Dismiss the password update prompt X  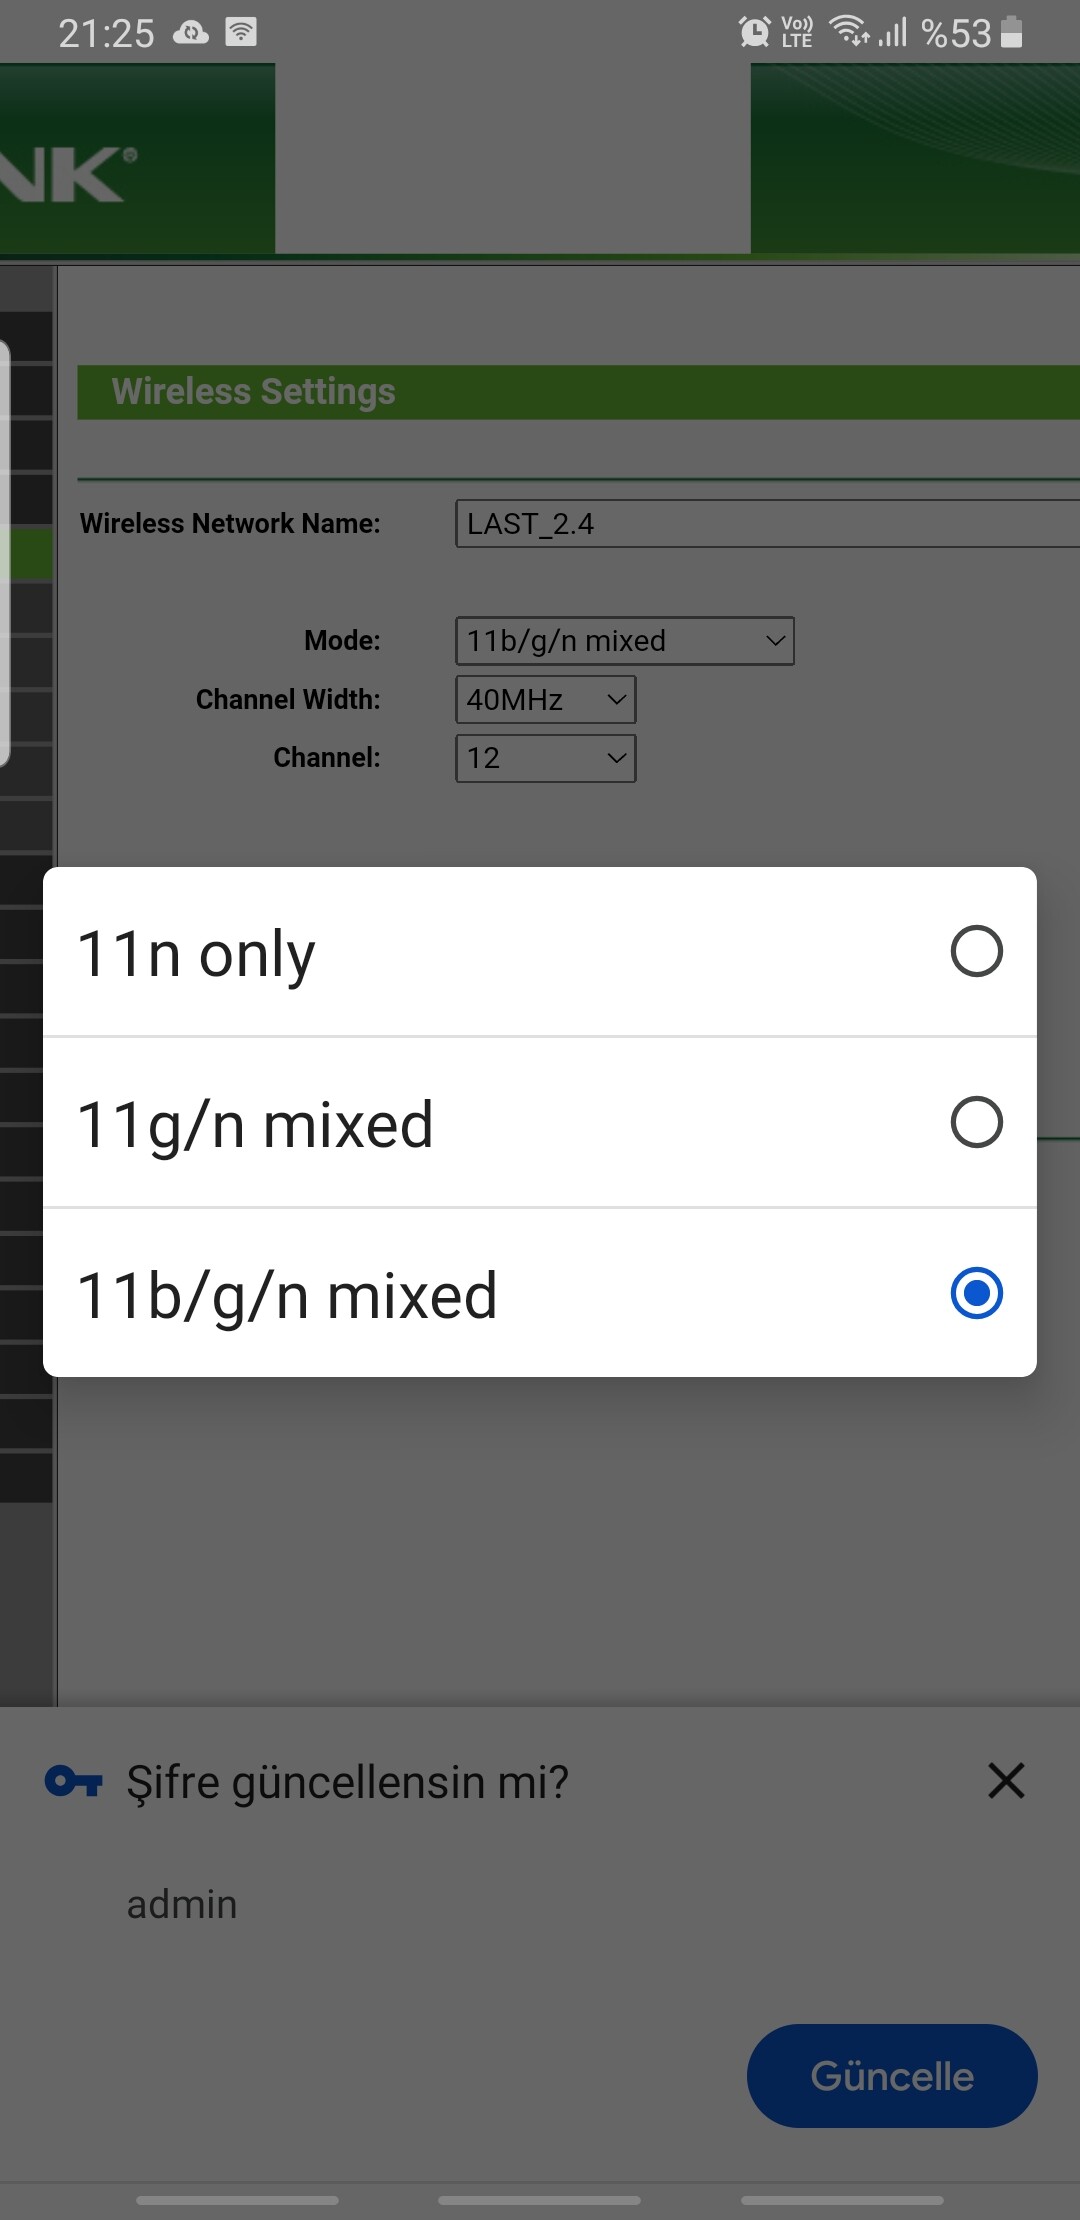[1006, 1781]
